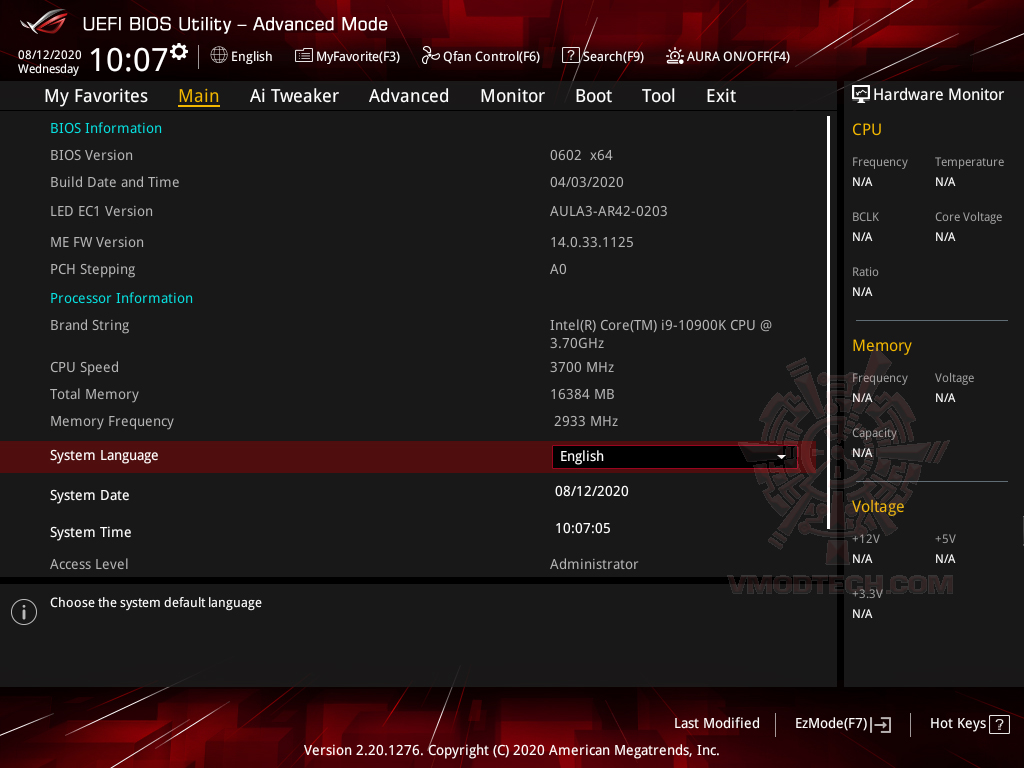Screen dimensions: 1024x768
Task: Click BIOS Version value 0602 x64
Action: [581, 155]
